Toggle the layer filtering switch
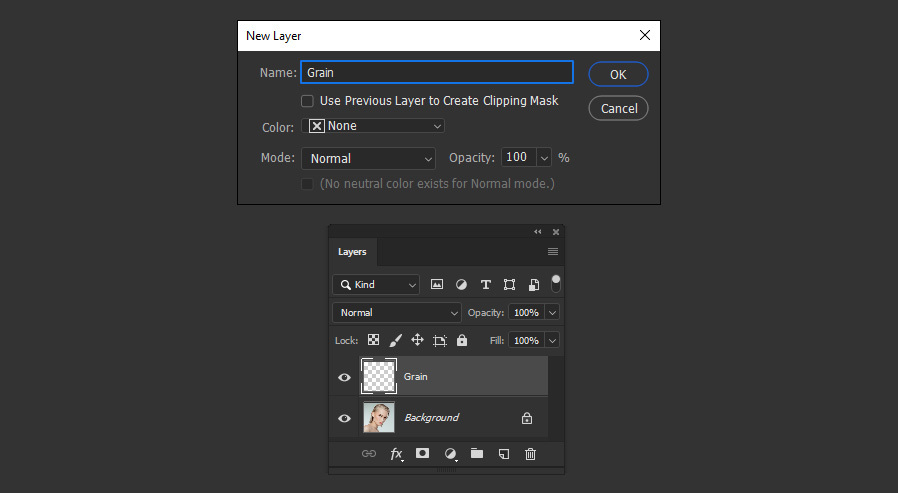 pos(556,284)
